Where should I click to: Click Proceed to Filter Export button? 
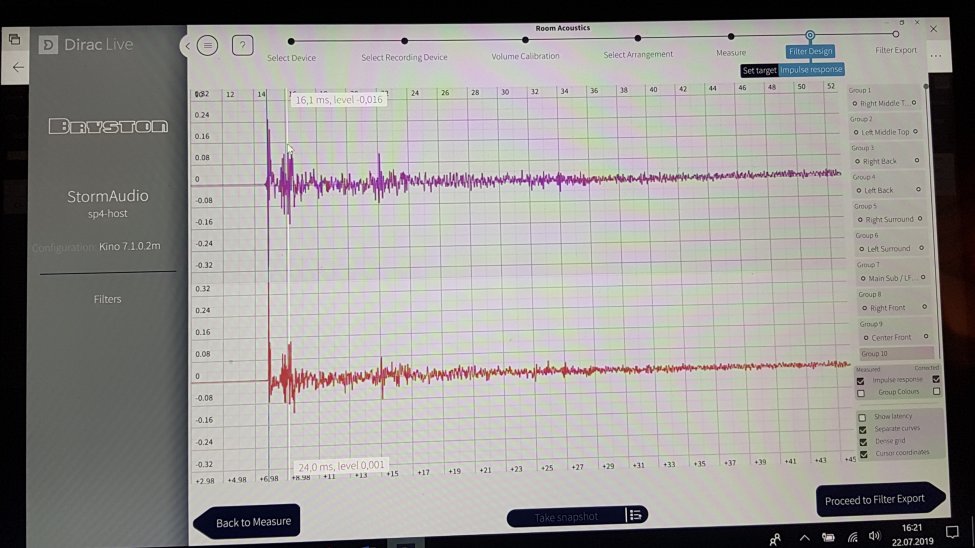point(880,499)
